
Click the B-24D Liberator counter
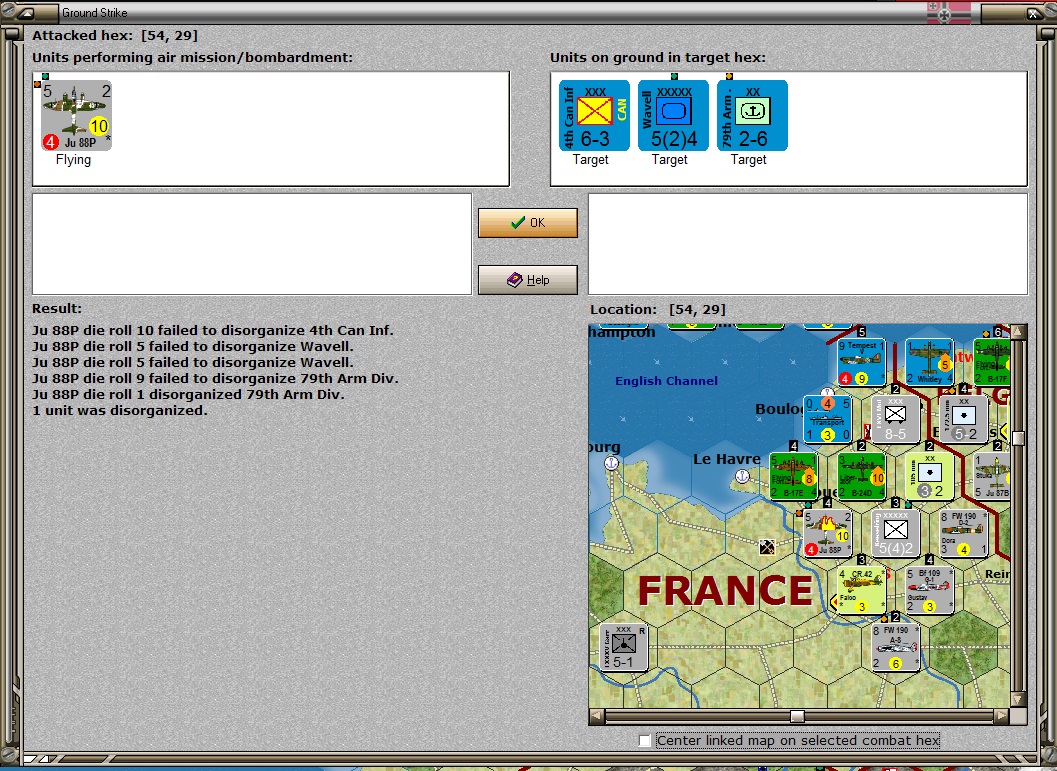pos(862,476)
